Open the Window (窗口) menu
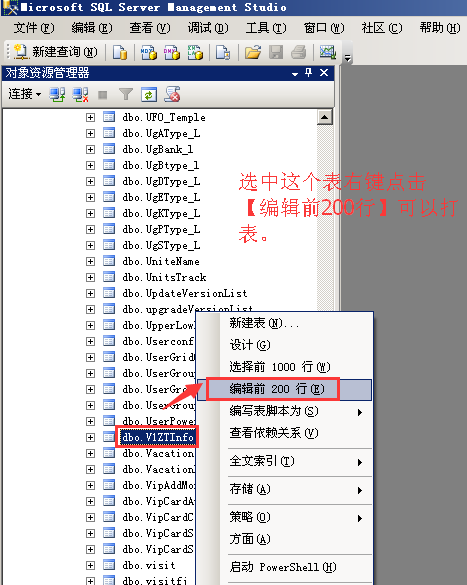The image size is (467, 585). pyautogui.click(x=324, y=28)
